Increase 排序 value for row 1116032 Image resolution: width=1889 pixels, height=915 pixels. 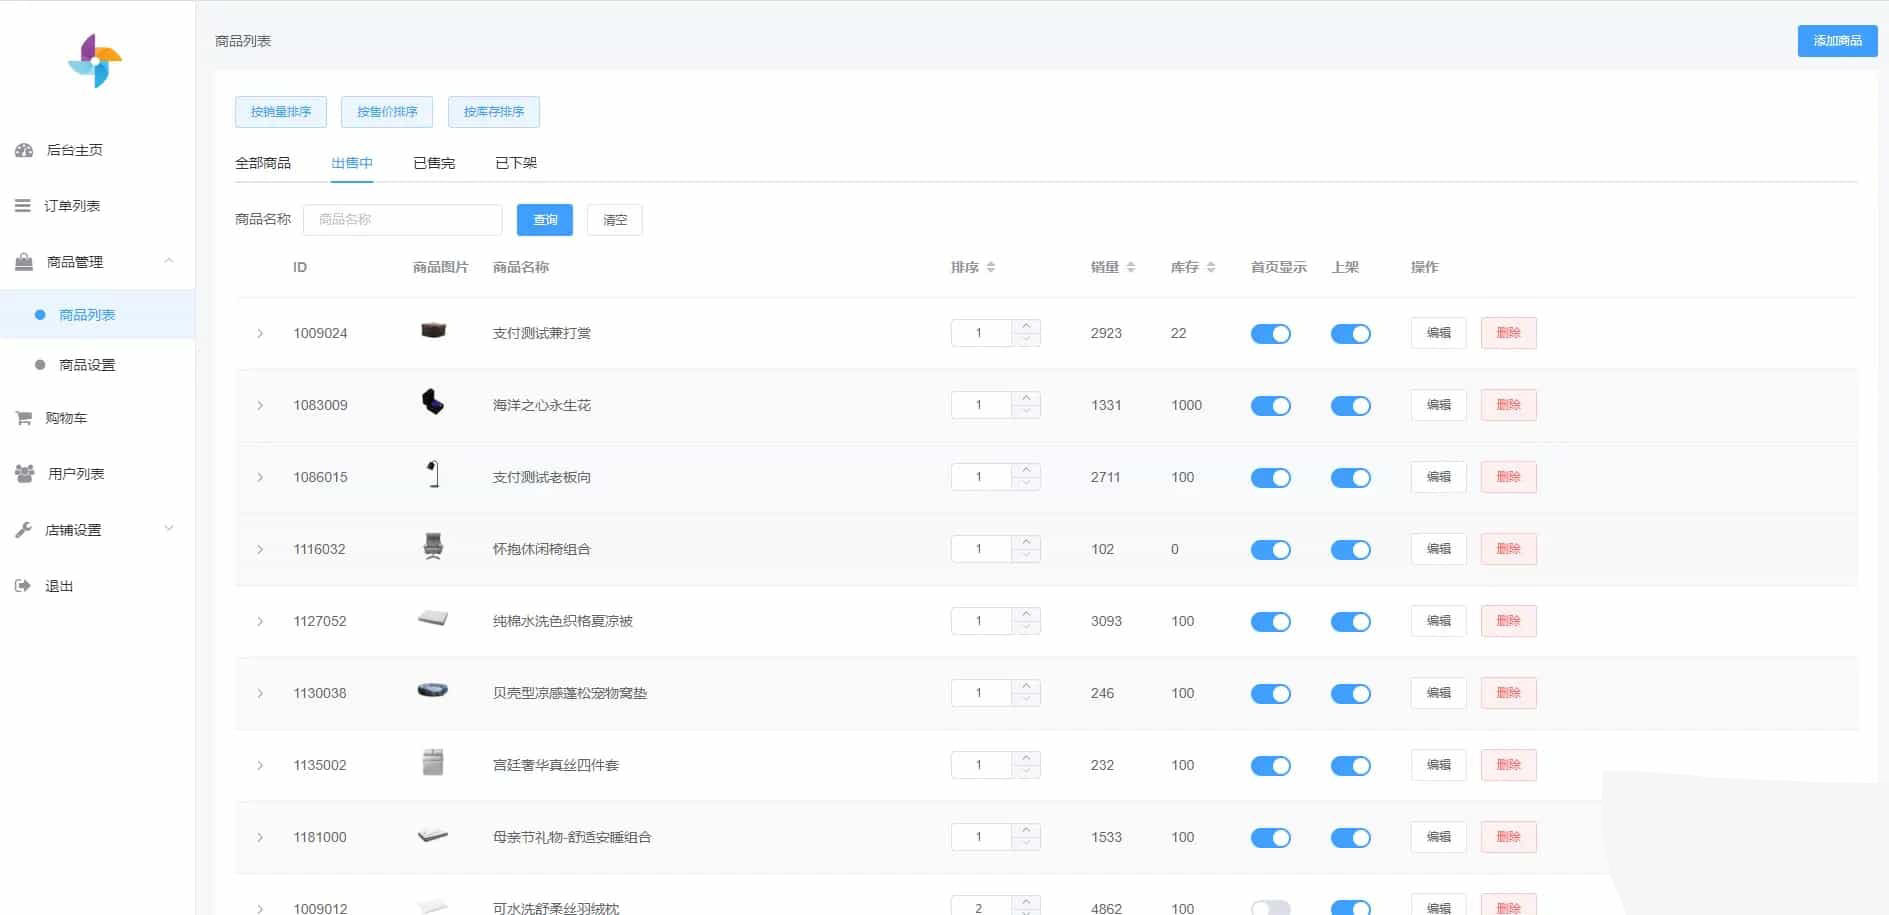pyautogui.click(x=1026, y=542)
